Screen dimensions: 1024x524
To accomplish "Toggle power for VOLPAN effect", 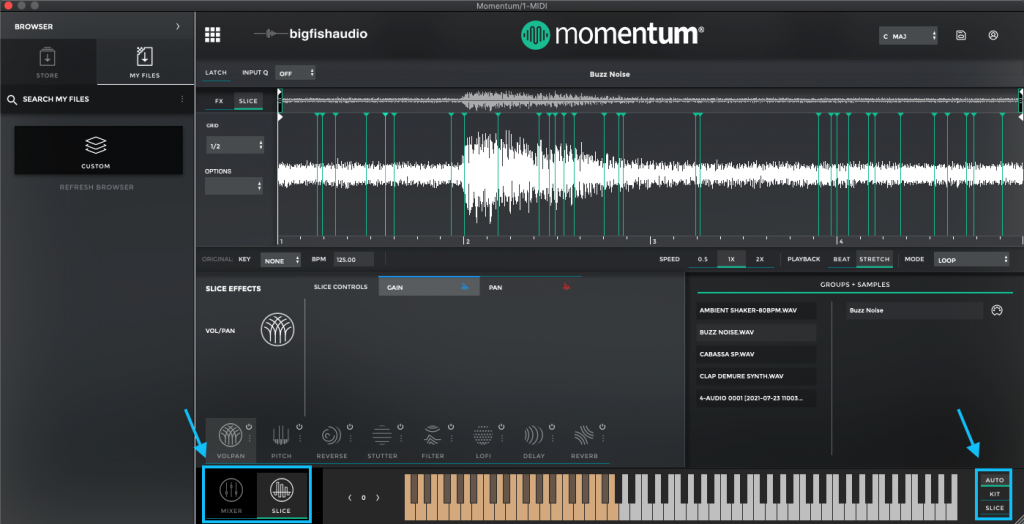I will [x=249, y=426].
